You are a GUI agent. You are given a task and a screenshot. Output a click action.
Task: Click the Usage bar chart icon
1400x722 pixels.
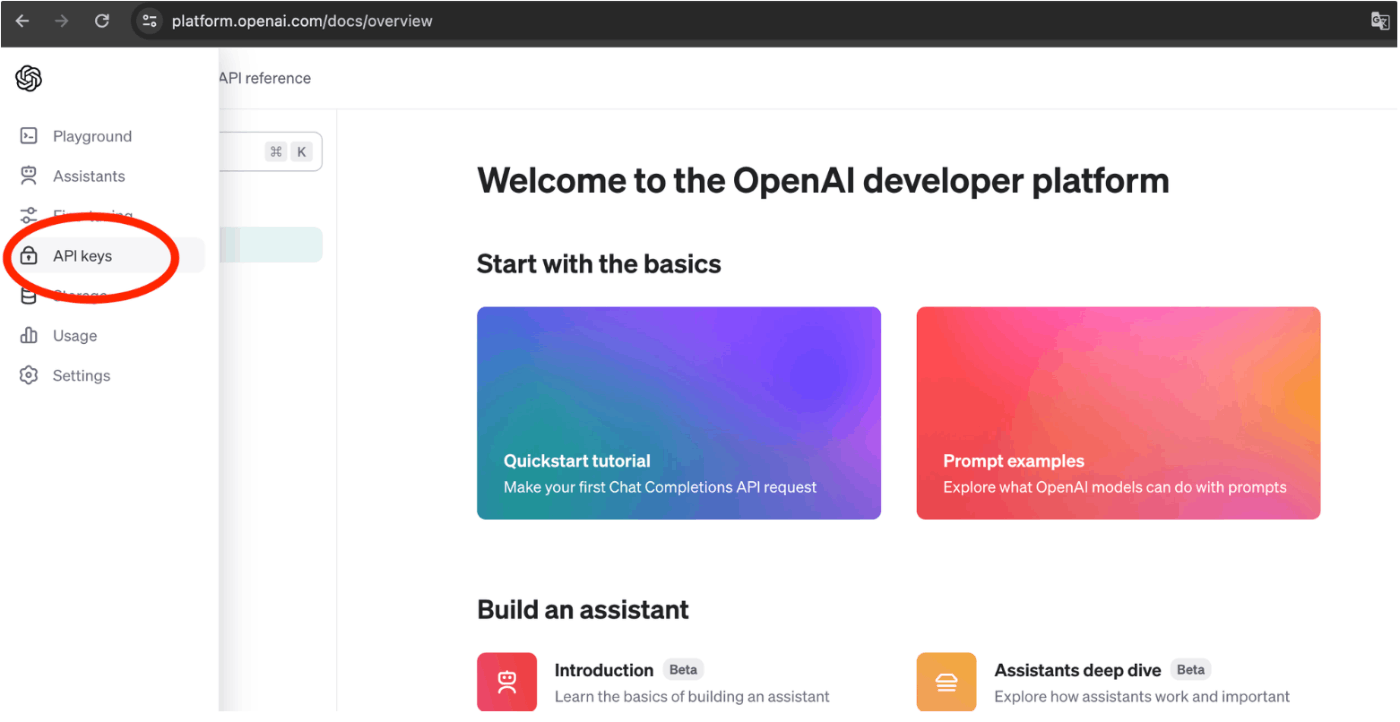tap(29, 336)
